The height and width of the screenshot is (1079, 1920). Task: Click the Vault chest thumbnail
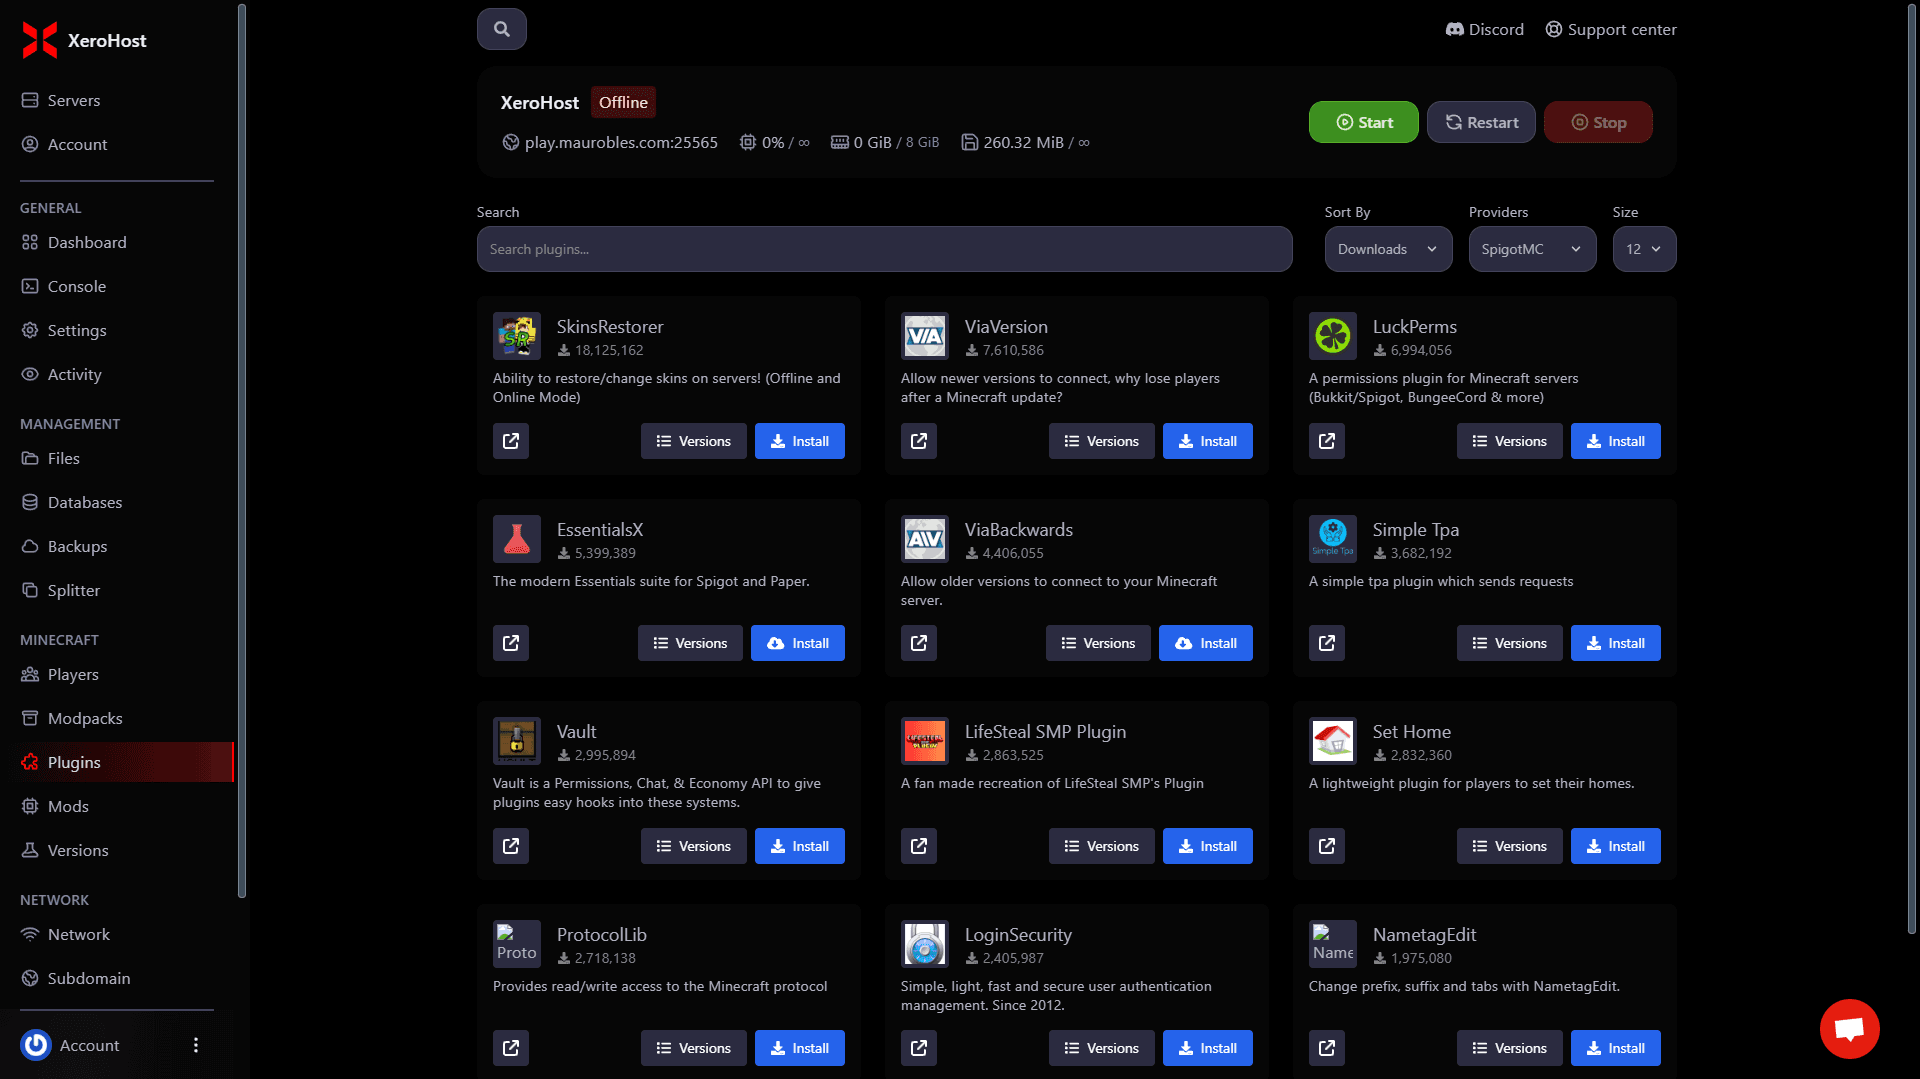(x=517, y=741)
